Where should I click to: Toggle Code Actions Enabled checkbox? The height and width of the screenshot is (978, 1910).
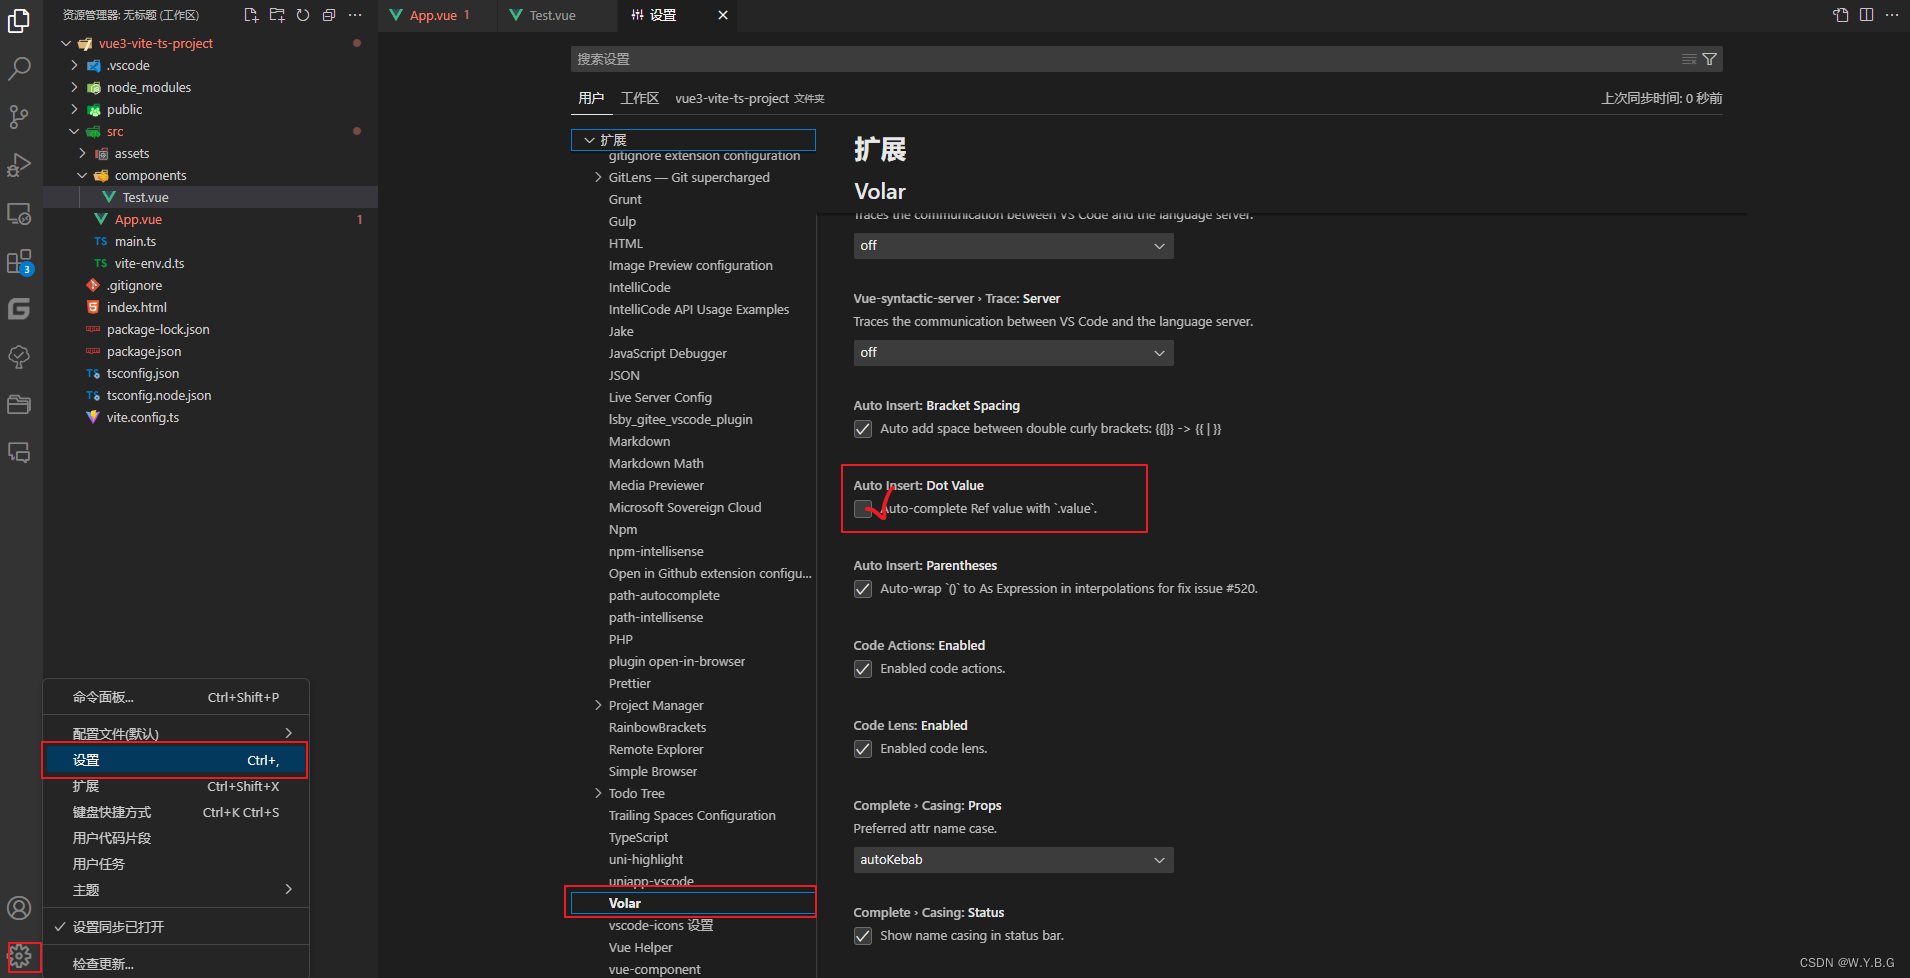[863, 669]
